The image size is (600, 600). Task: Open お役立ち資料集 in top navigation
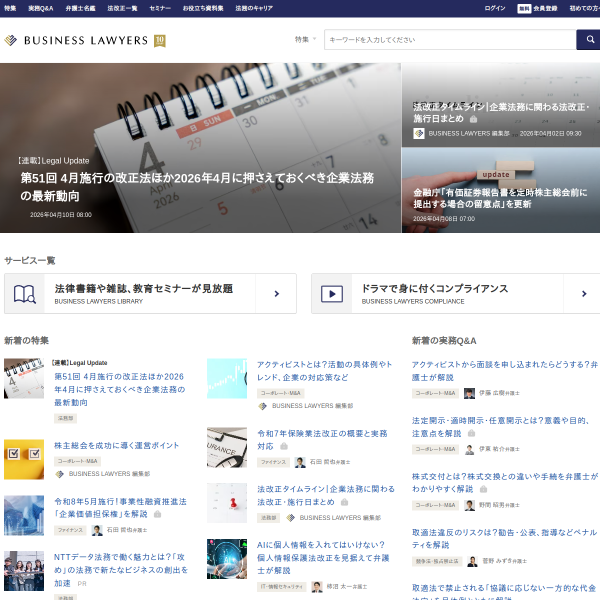(x=203, y=8)
